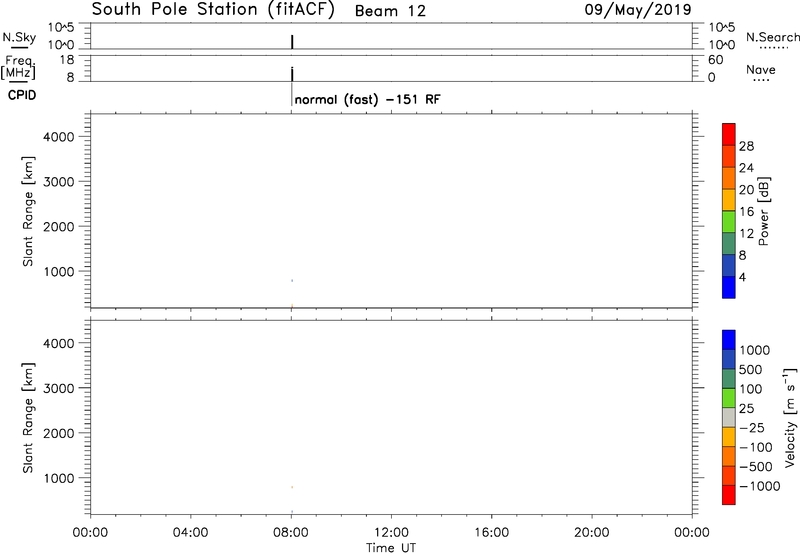Click the CPID marker line at 08:00

[291, 94]
